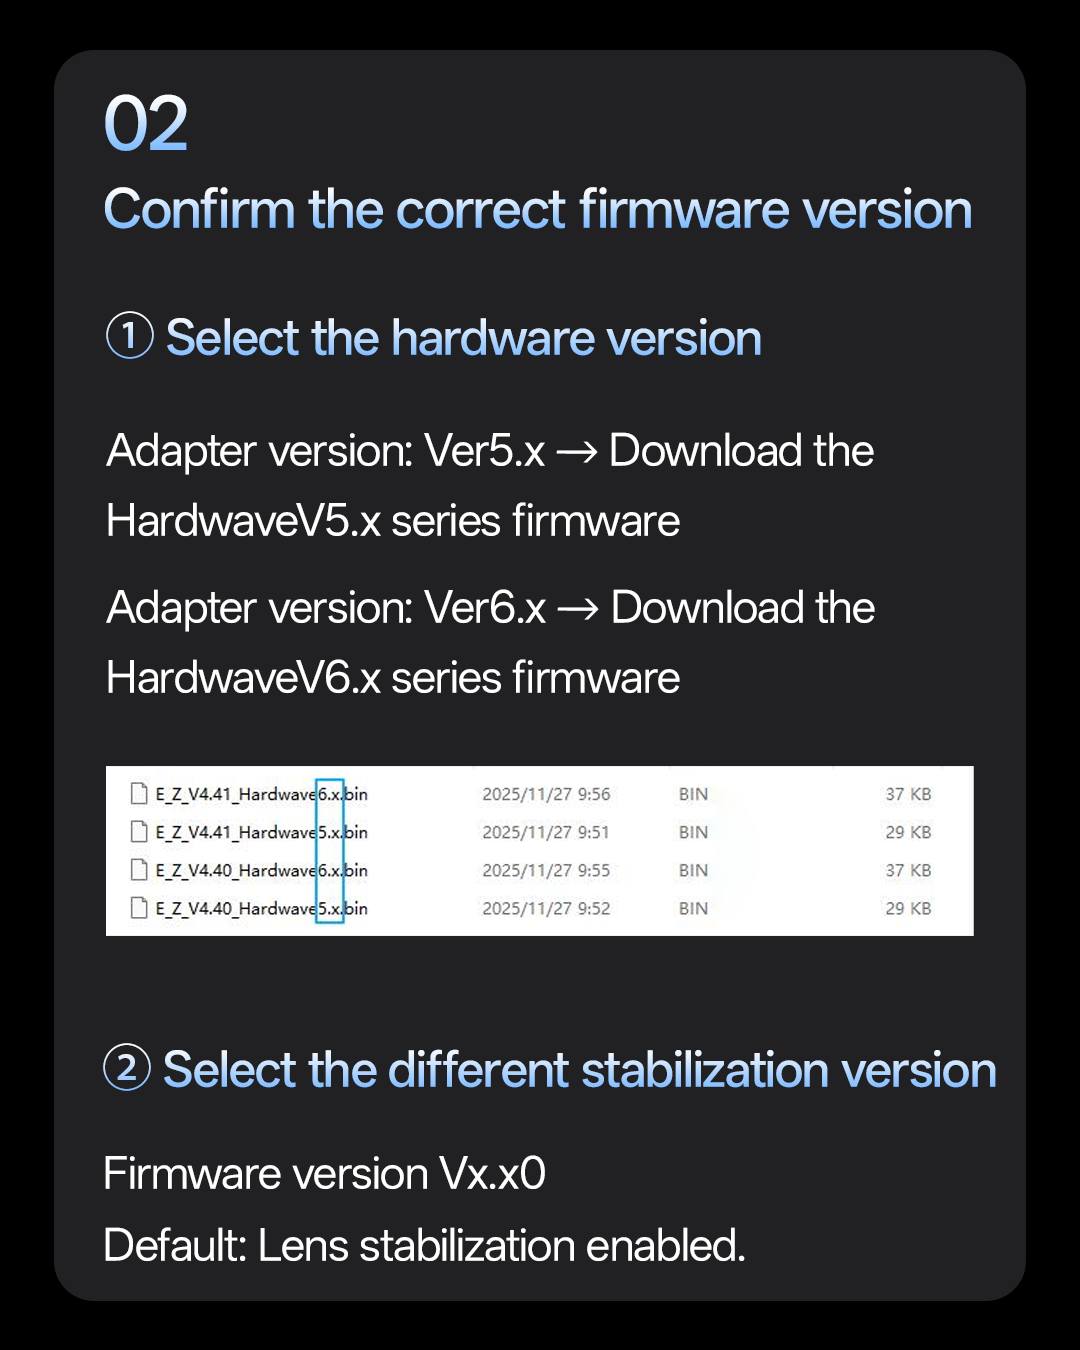
Task: Click "Select the different stabilization version" heading
Action: point(579,1070)
